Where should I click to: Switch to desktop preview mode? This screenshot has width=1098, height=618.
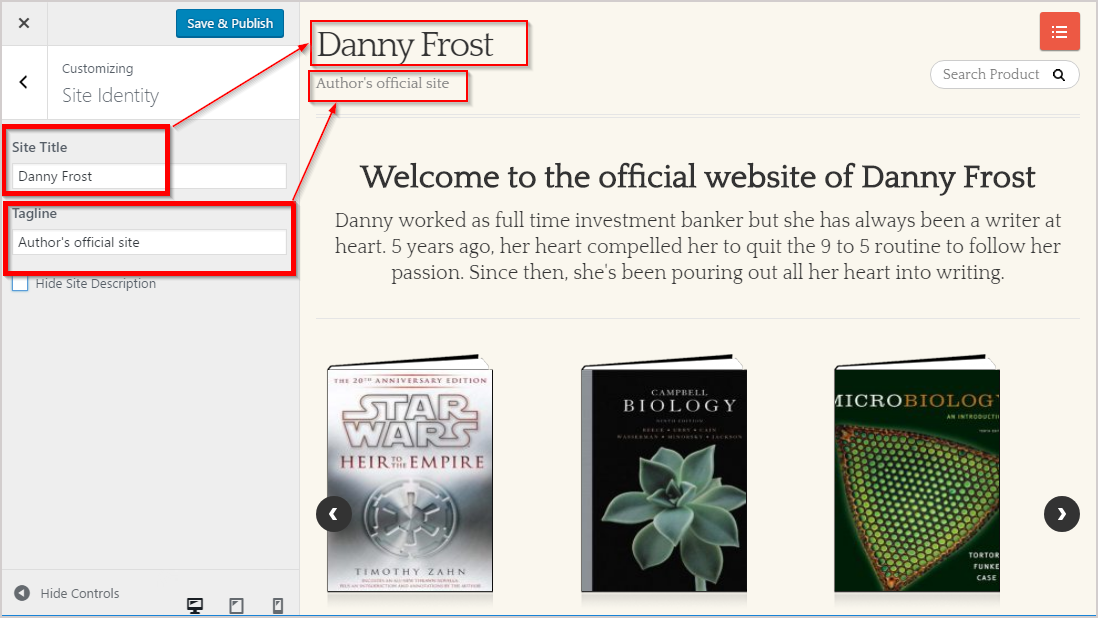tap(195, 605)
